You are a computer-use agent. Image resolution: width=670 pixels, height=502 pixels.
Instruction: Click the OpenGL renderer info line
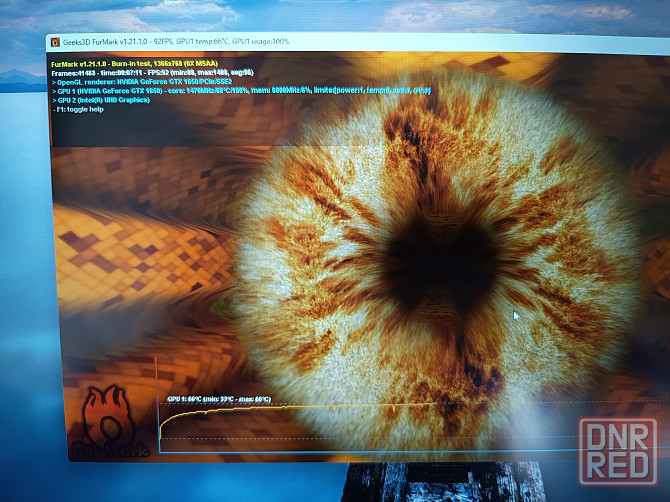click(x=140, y=81)
